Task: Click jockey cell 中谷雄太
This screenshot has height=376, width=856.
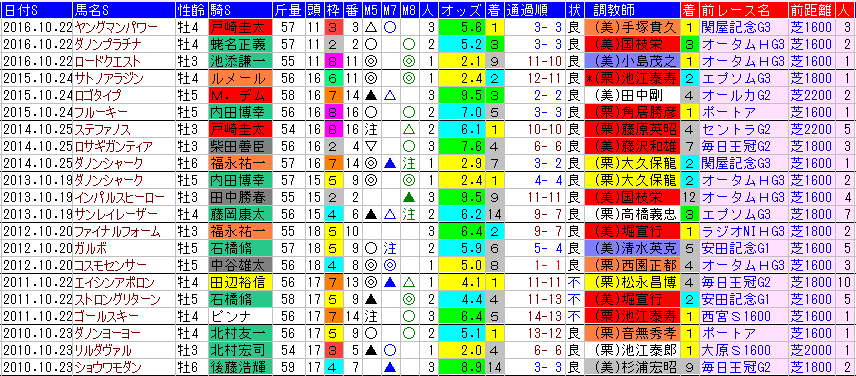Action: coord(239,265)
